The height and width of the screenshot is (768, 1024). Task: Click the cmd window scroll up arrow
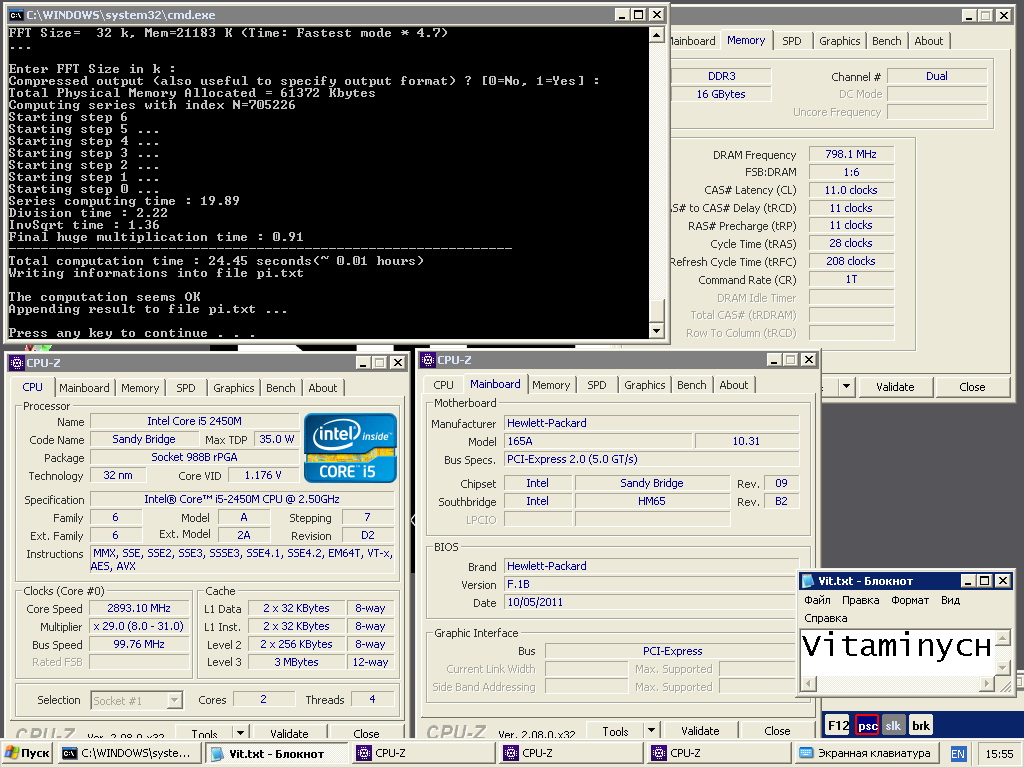[657, 35]
